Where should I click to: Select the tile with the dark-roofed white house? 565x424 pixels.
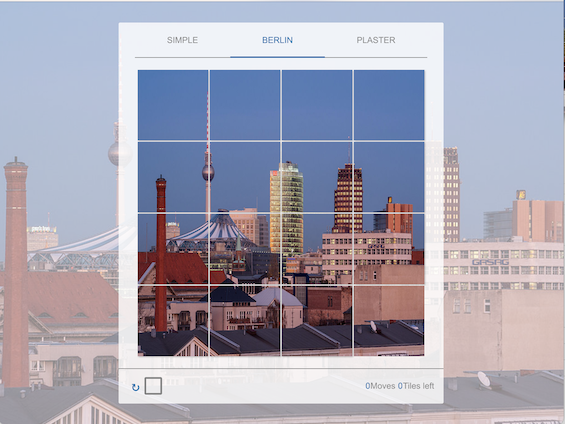(x=245, y=321)
